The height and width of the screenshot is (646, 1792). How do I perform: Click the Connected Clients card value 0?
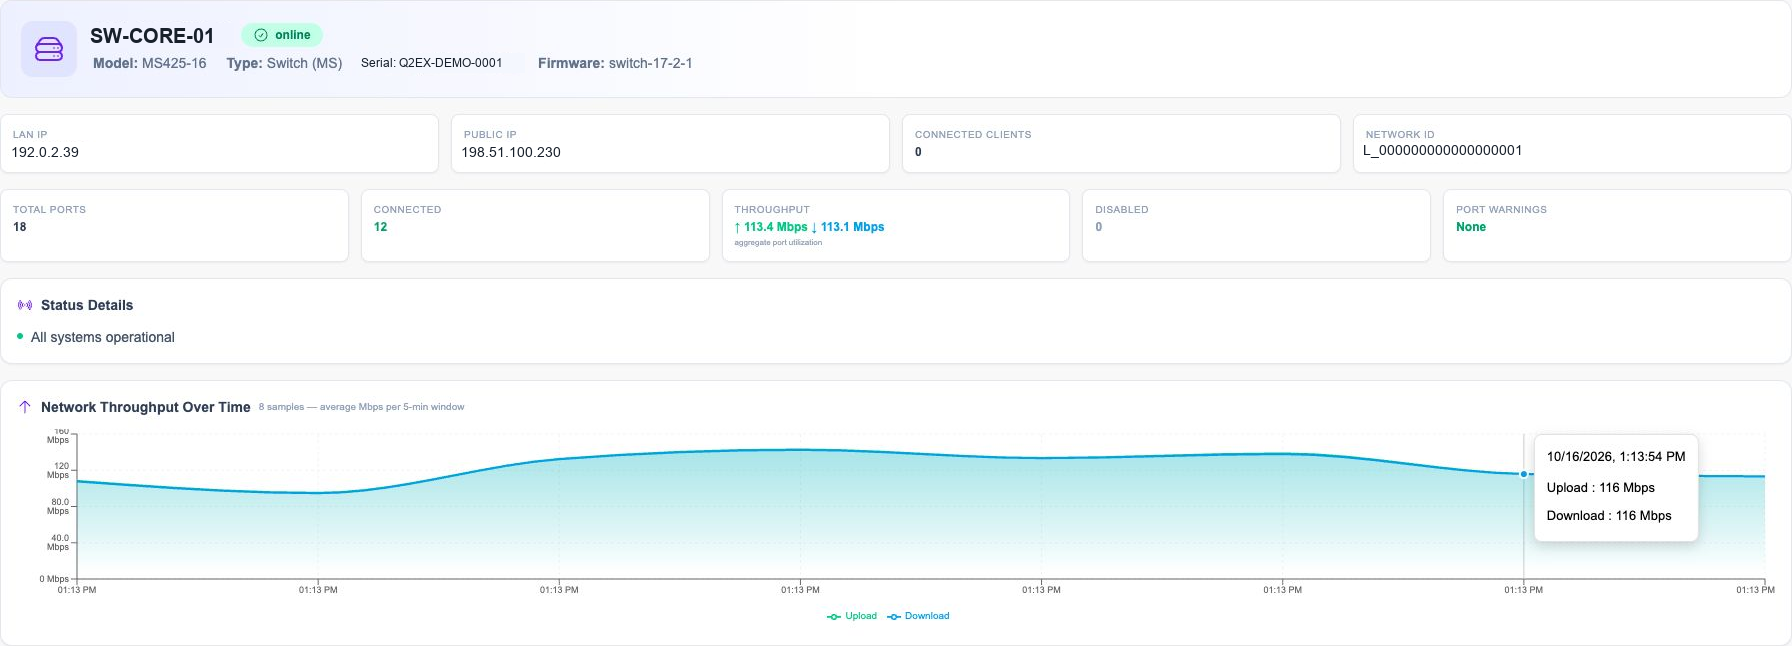tap(918, 152)
